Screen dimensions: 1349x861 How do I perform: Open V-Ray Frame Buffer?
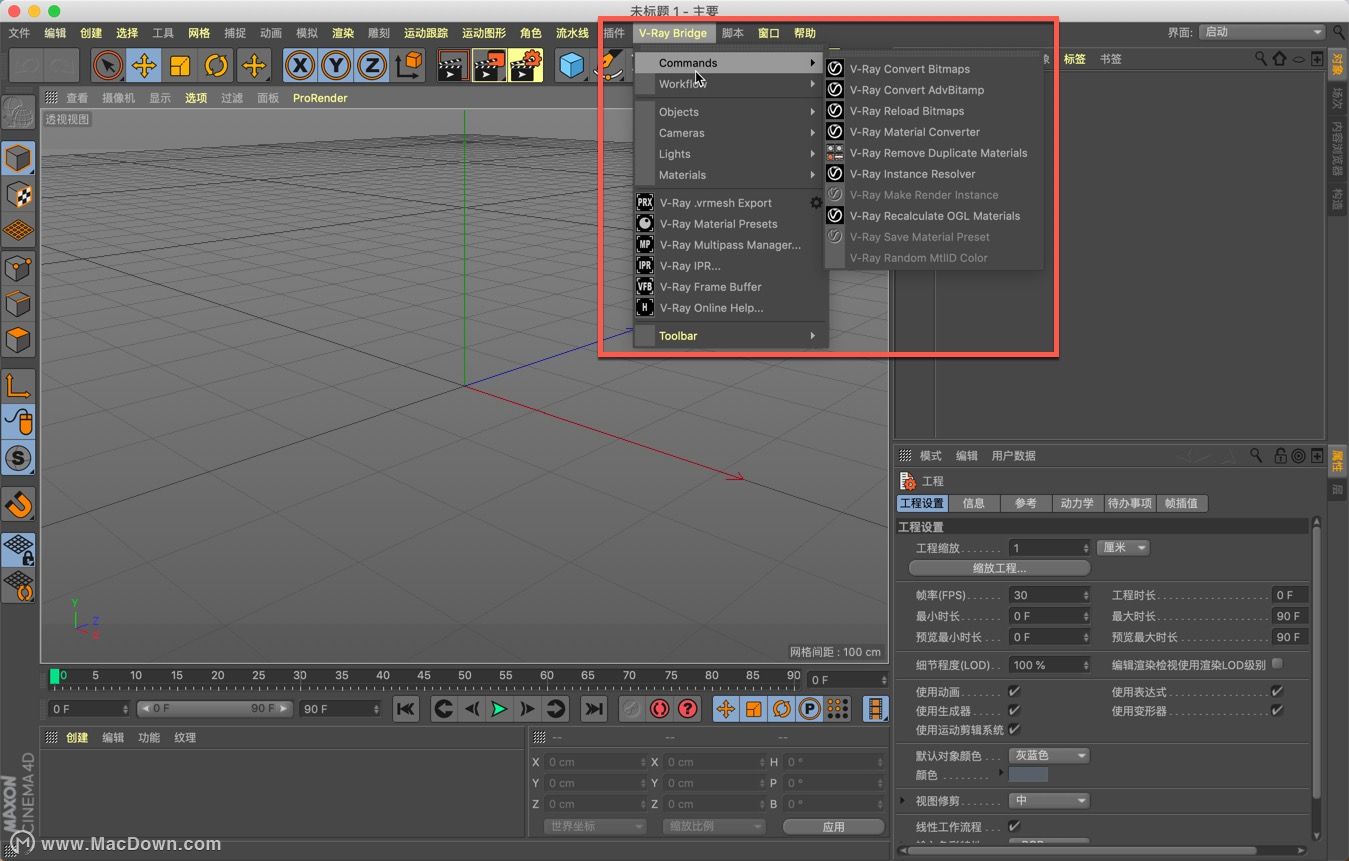[731, 287]
